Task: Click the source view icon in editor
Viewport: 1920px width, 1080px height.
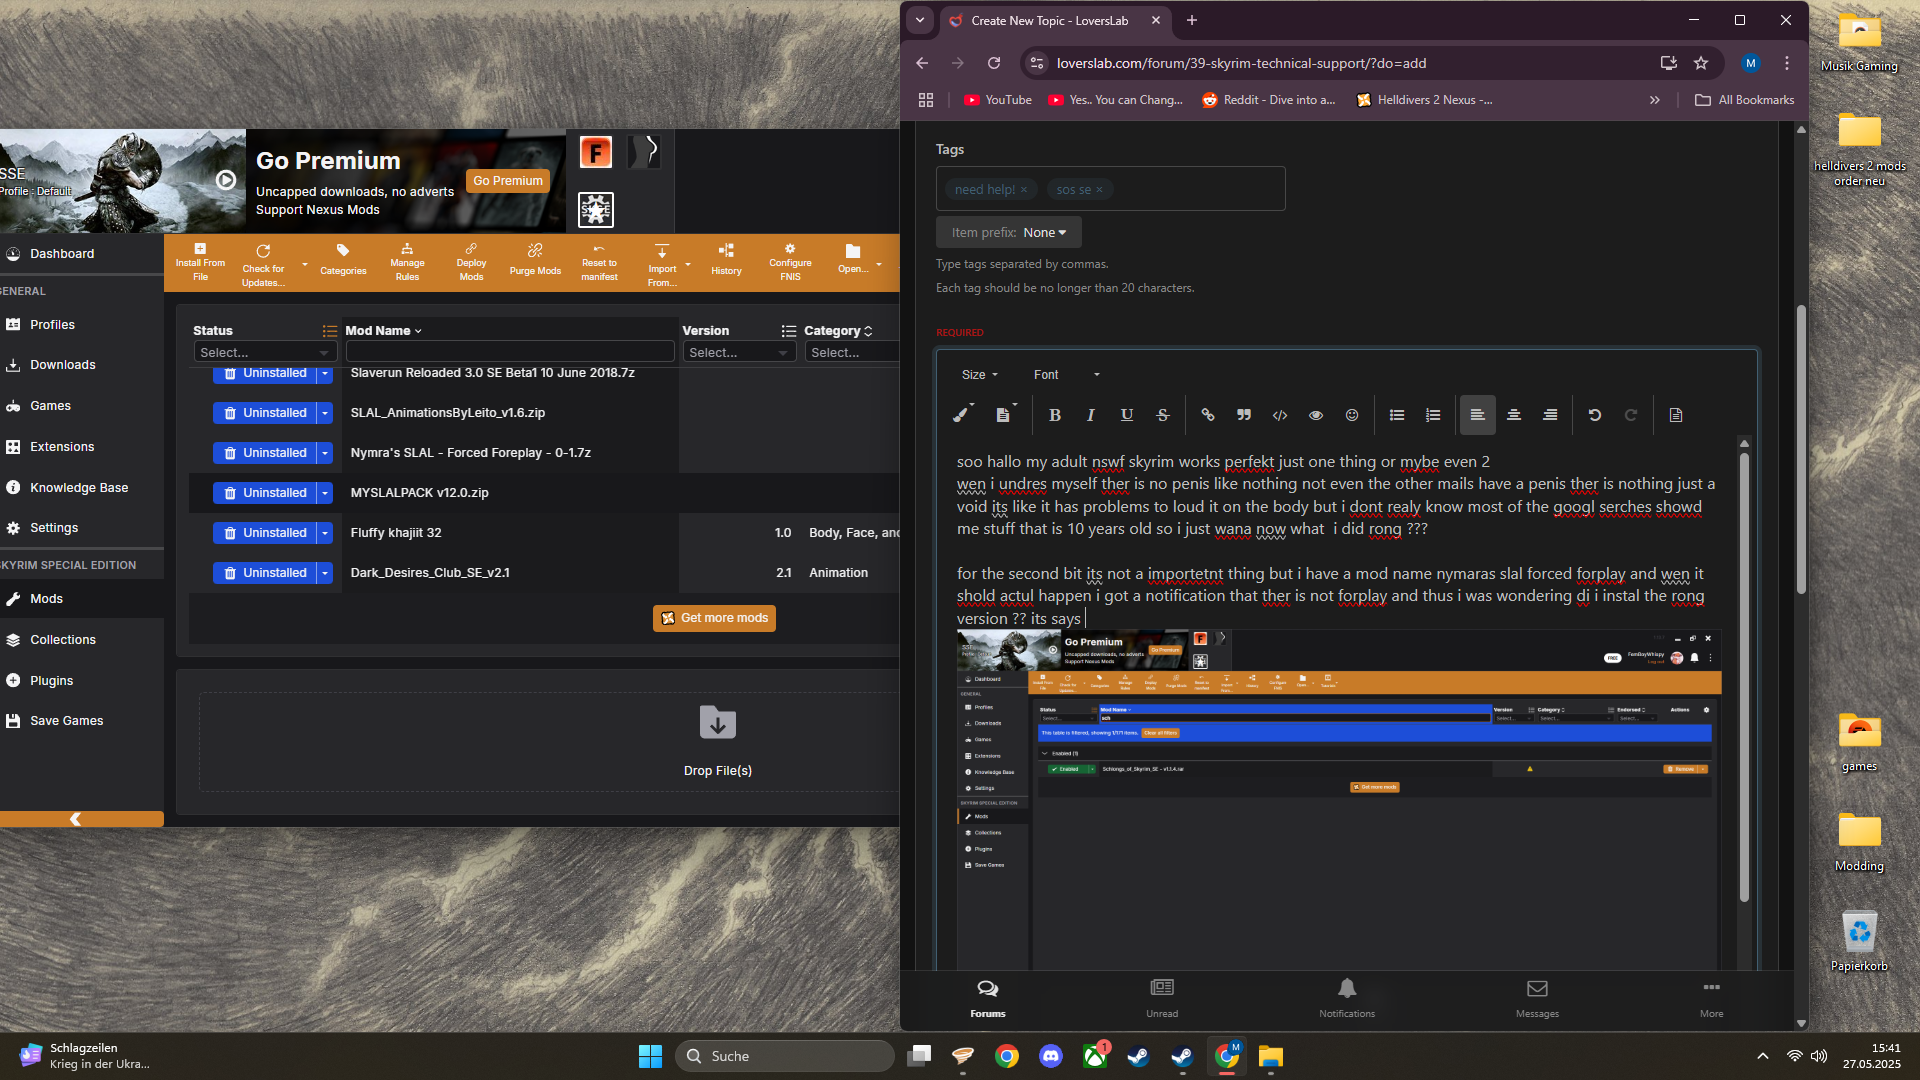Action: click(1676, 415)
